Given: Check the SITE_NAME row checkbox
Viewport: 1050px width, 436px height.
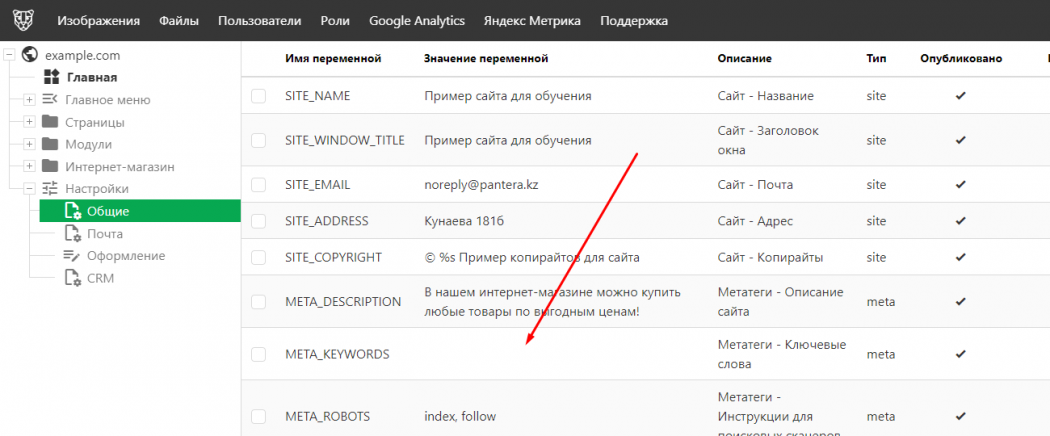Looking at the screenshot, I should [259, 96].
